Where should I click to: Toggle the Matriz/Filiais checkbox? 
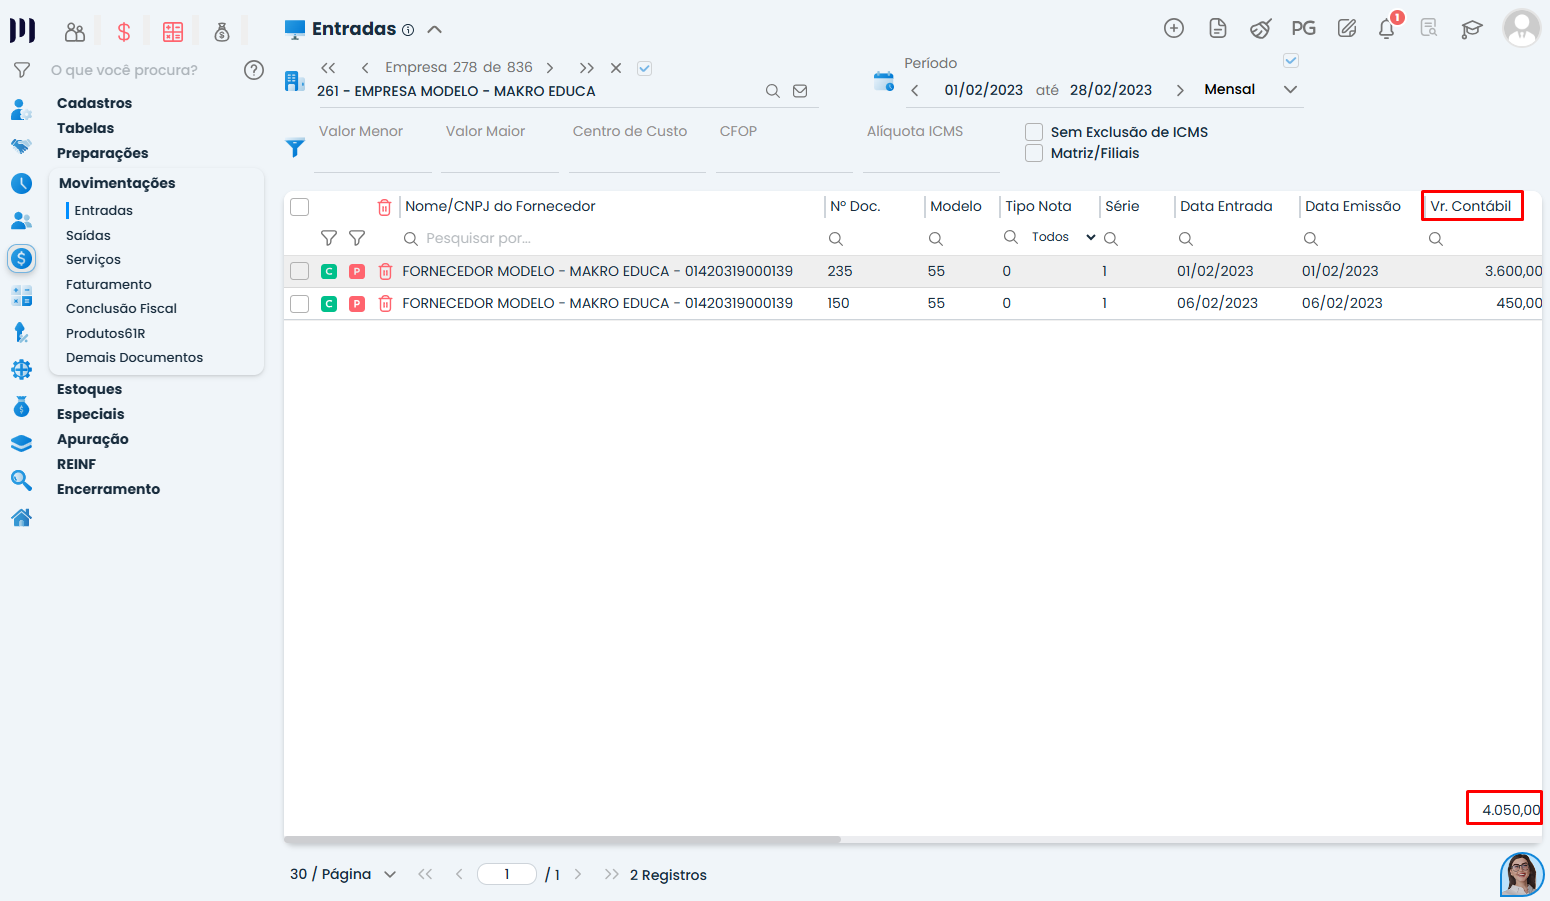[x=1034, y=153]
